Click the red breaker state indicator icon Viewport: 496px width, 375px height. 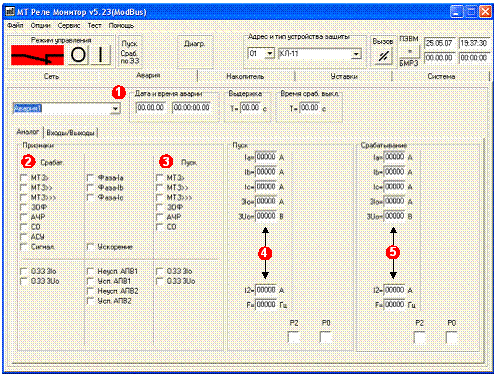(x=37, y=55)
